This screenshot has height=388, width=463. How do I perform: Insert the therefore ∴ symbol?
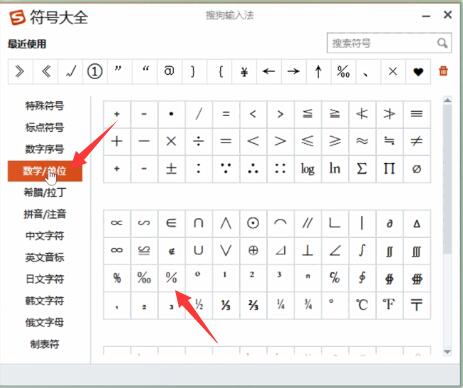pyautogui.click(x=253, y=169)
